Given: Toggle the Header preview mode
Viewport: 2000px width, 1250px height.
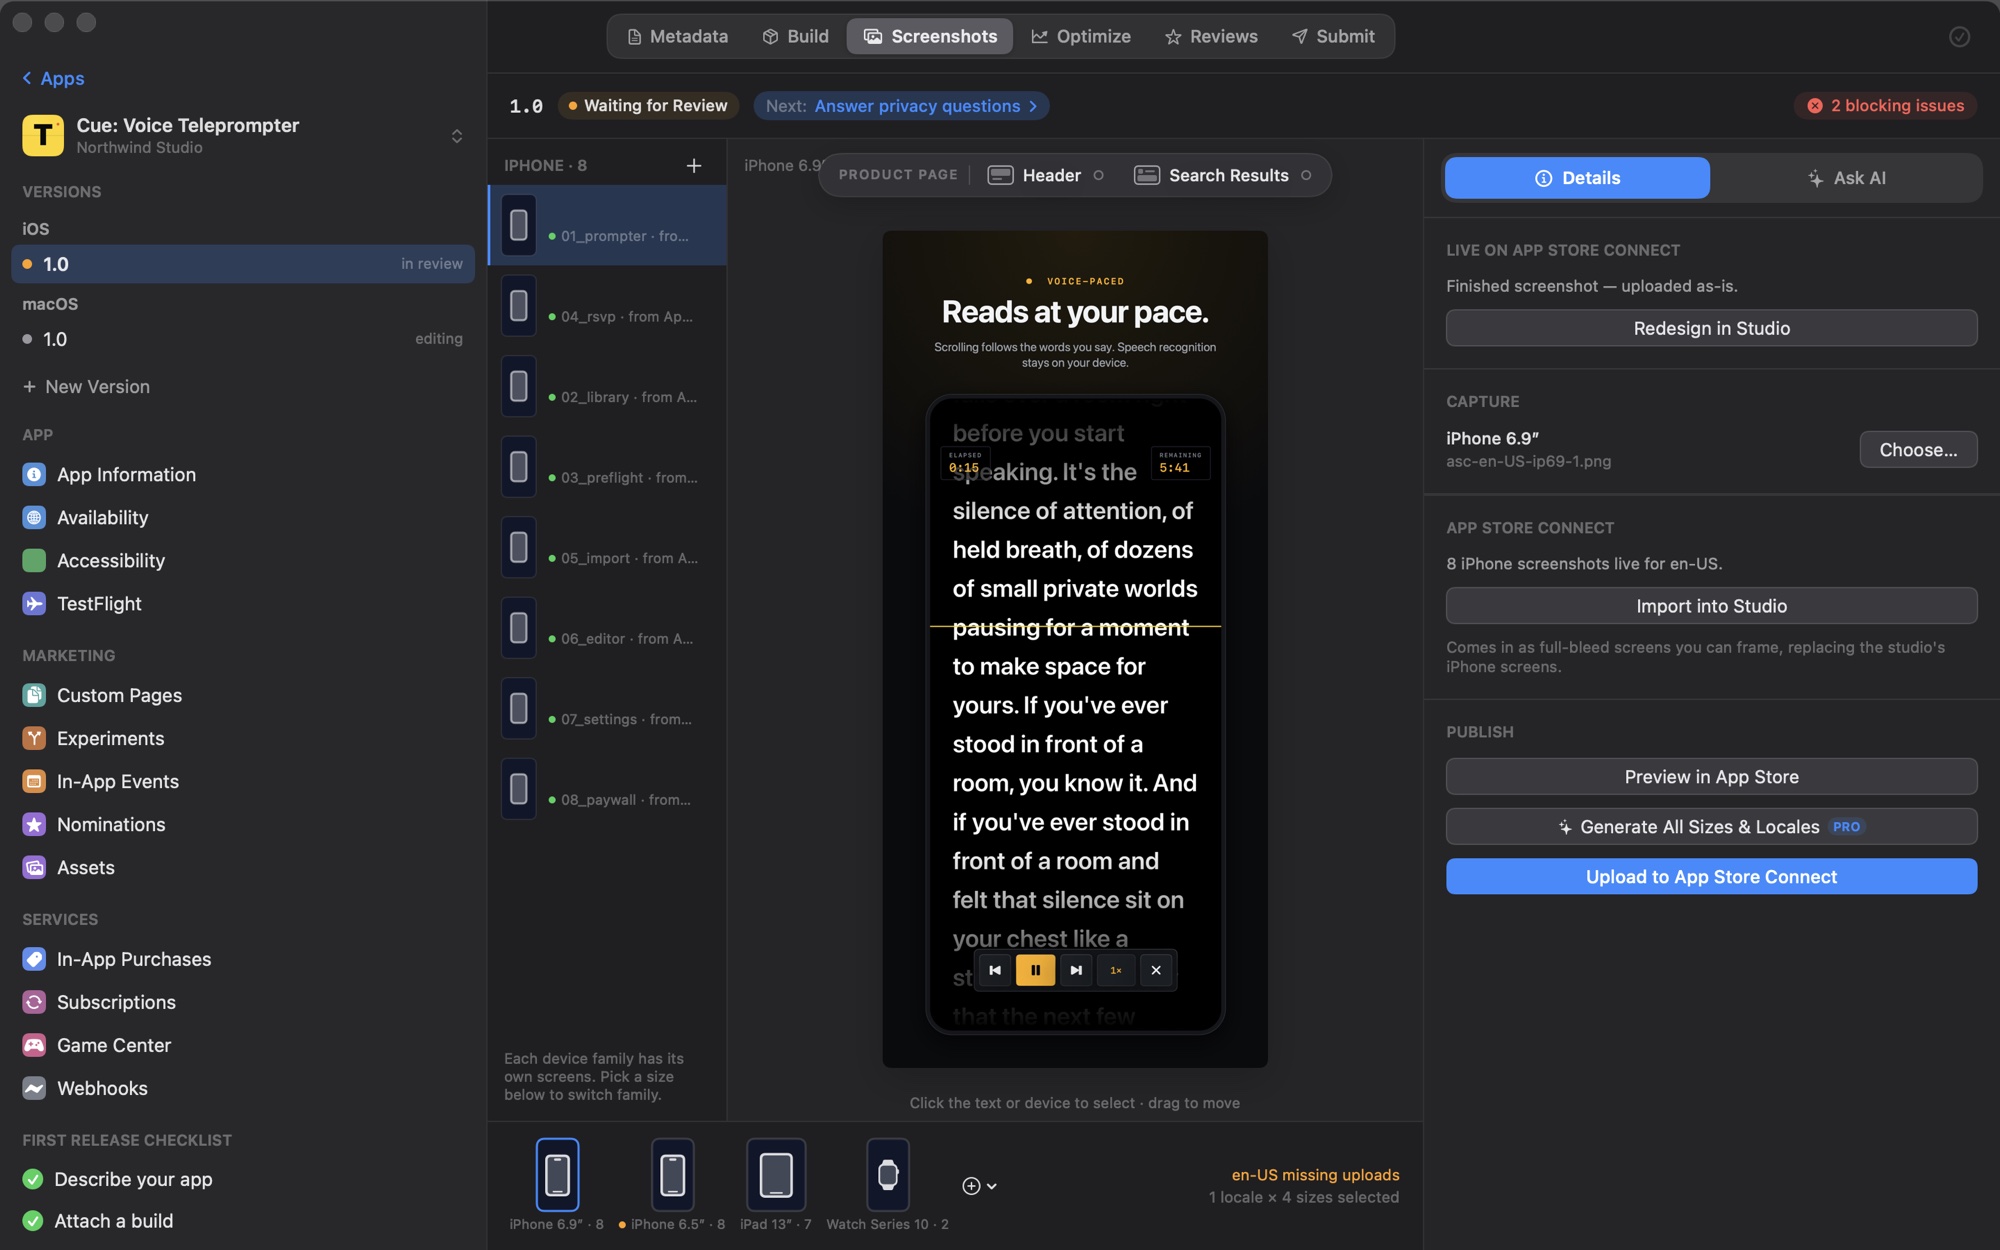Looking at the screenshot, I should pos(1045,175).
